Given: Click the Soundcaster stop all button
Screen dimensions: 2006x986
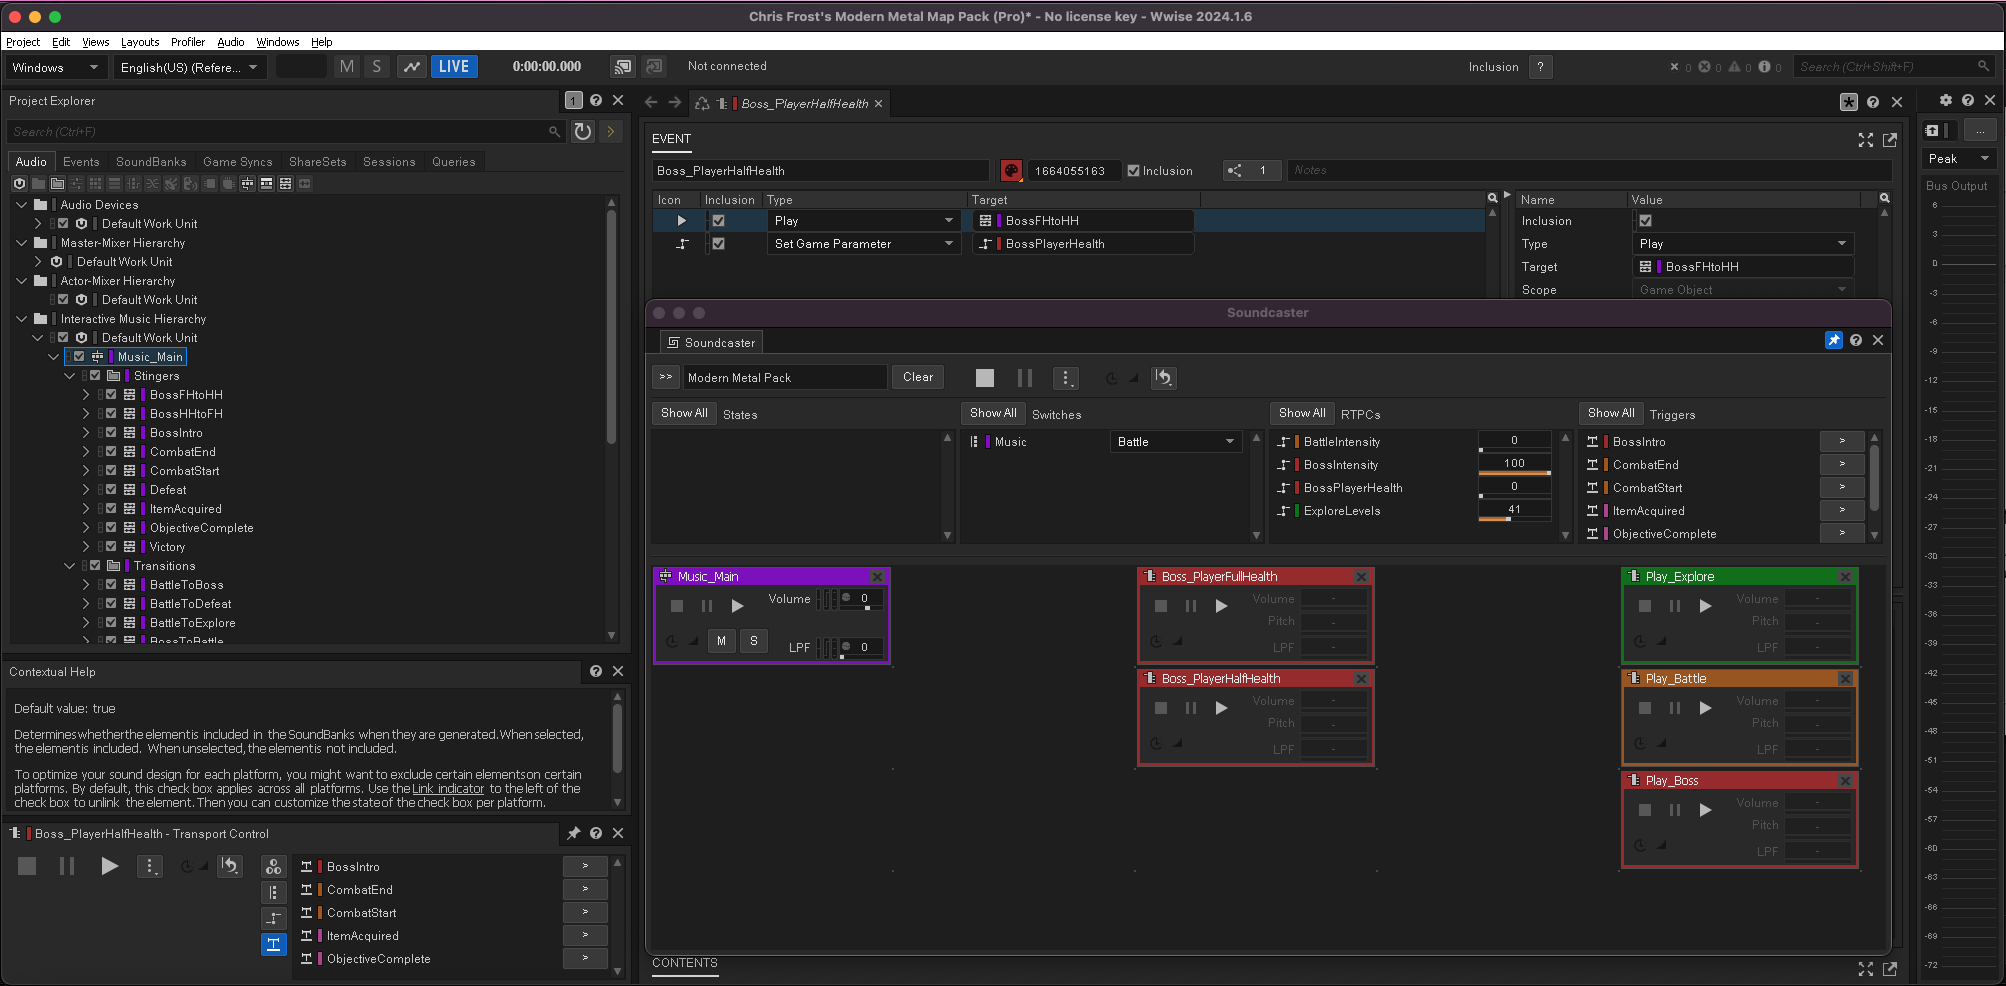Looking at the screenshot, I should coord(984,378).
